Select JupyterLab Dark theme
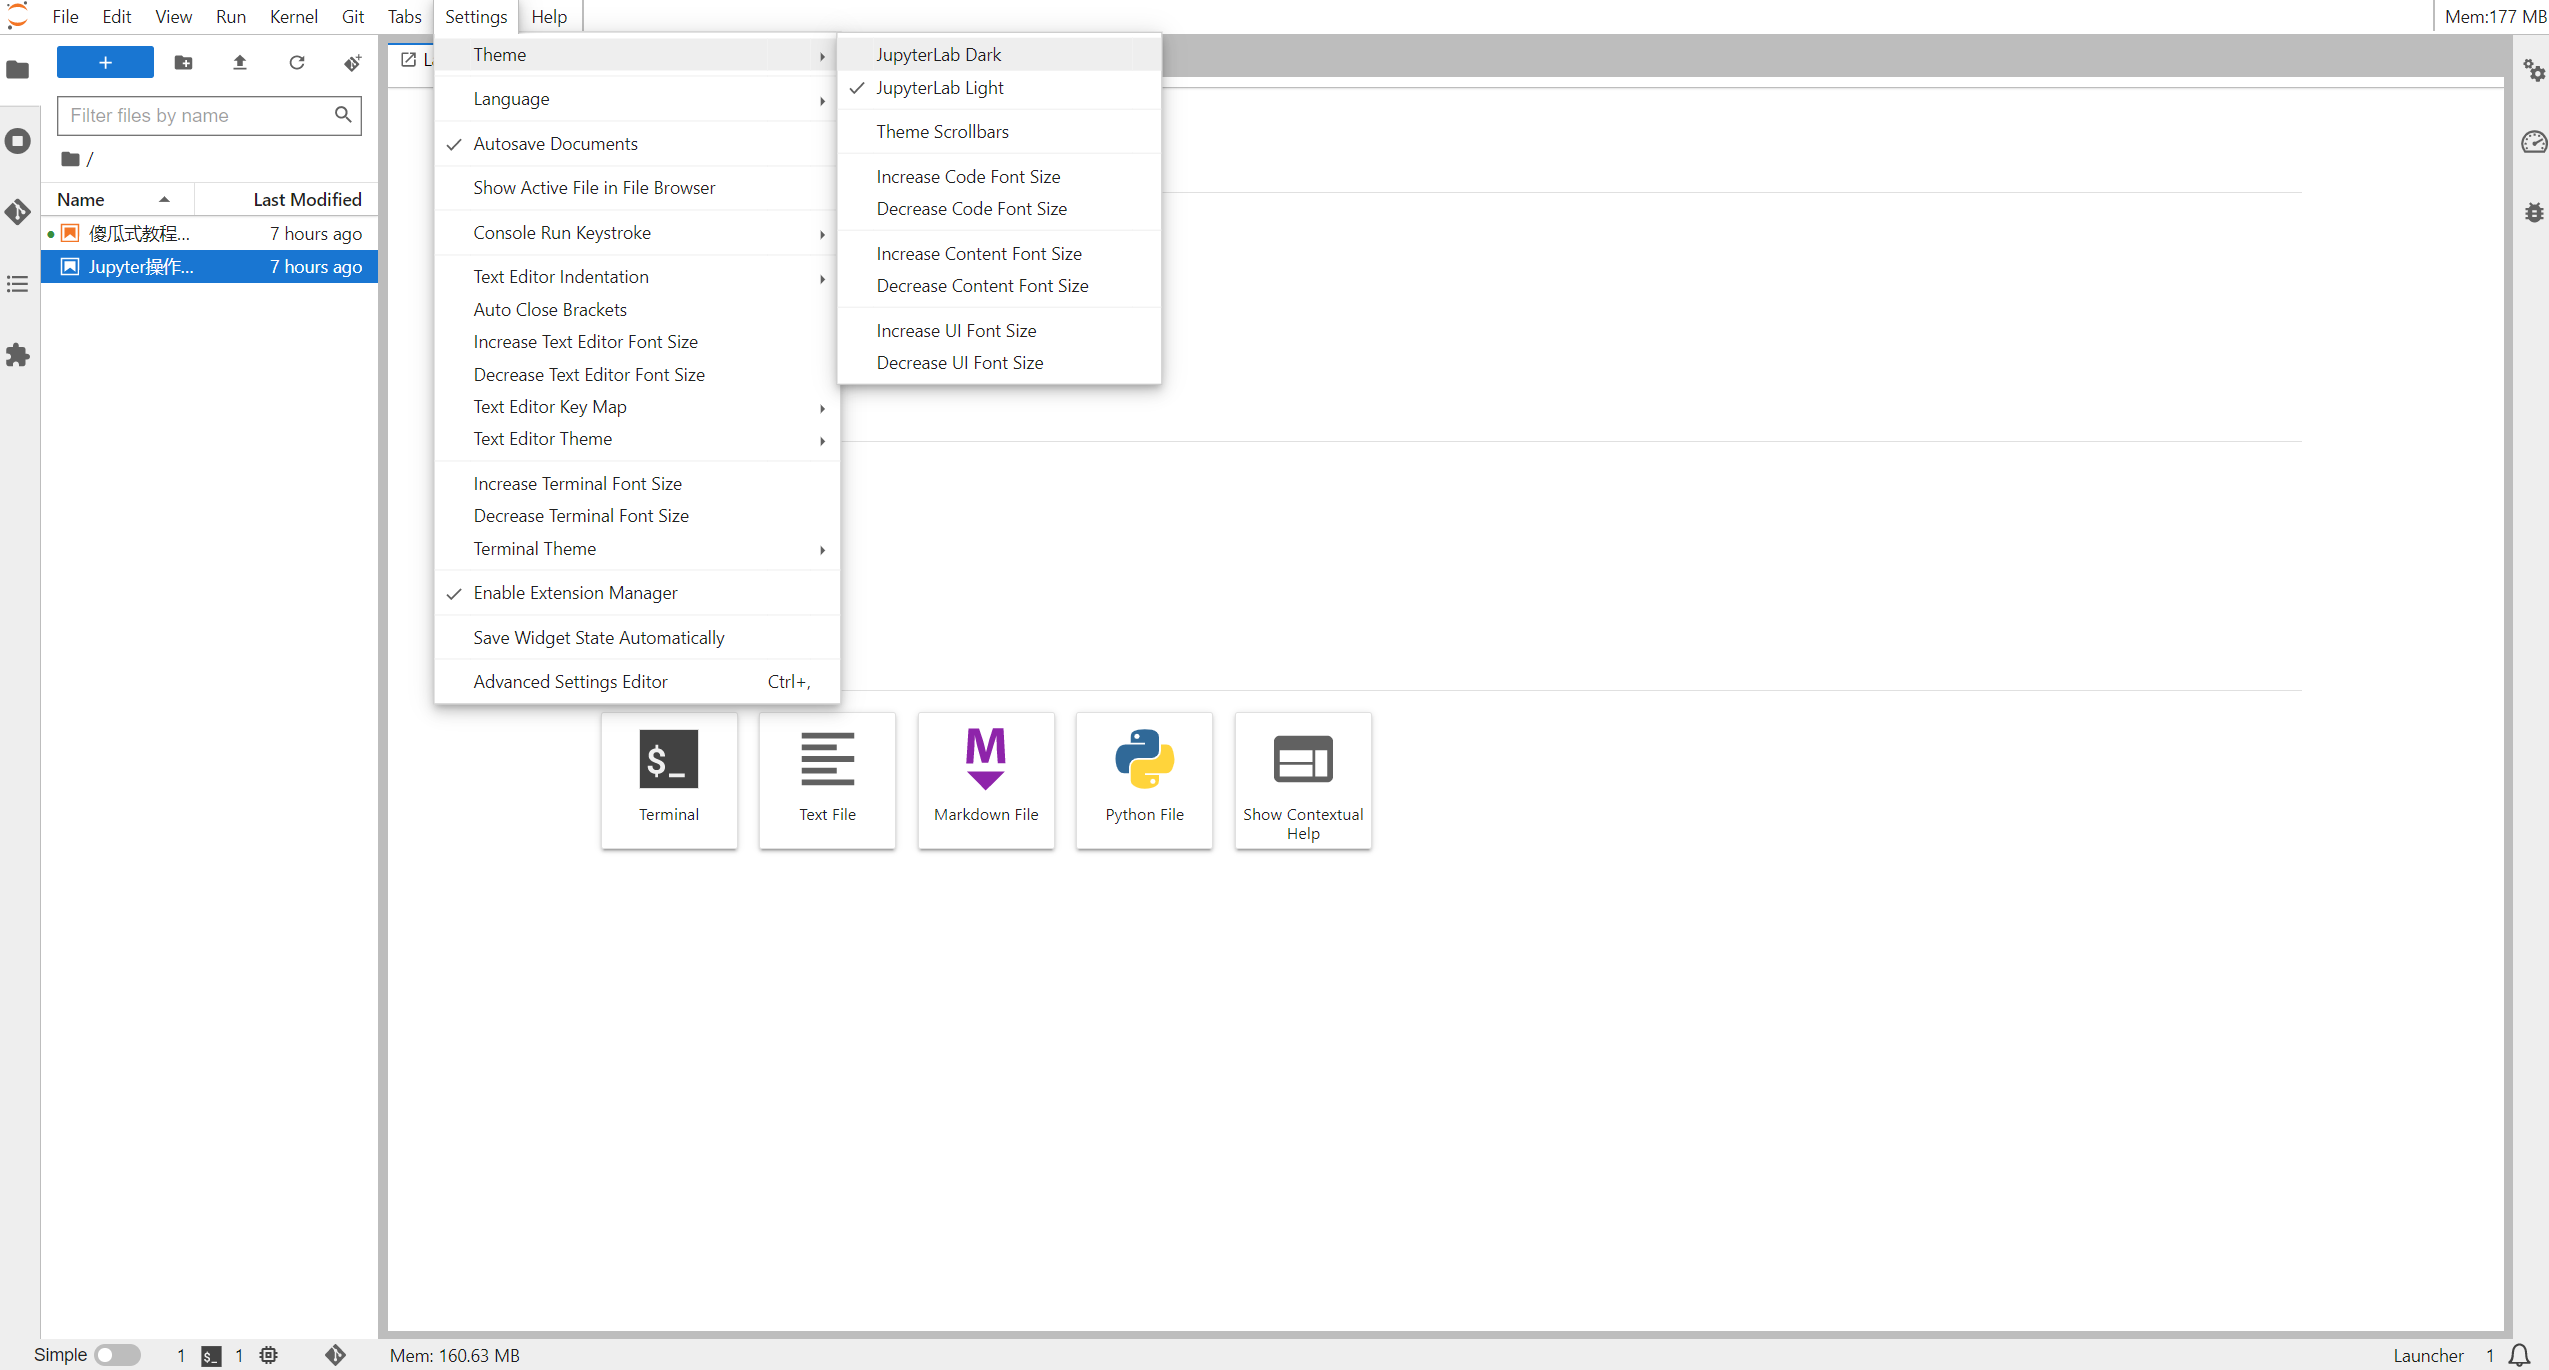This screenshot has height=1370, width=2549. (938, 54)
